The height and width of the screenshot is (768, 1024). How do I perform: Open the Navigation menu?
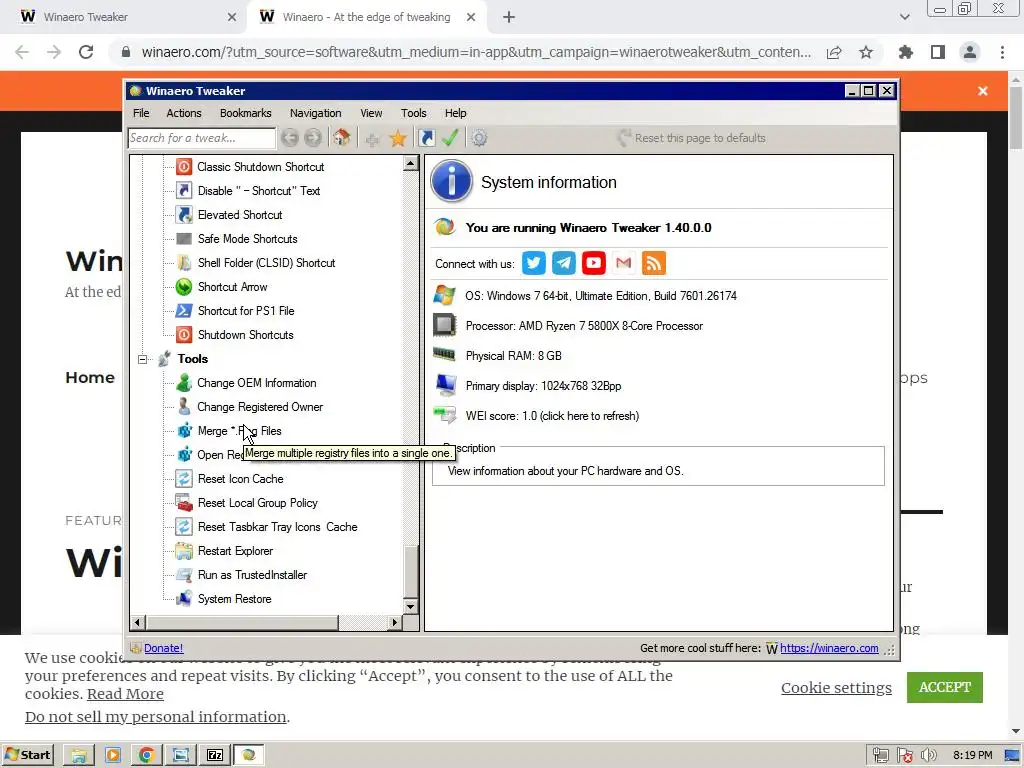point(315,113)
